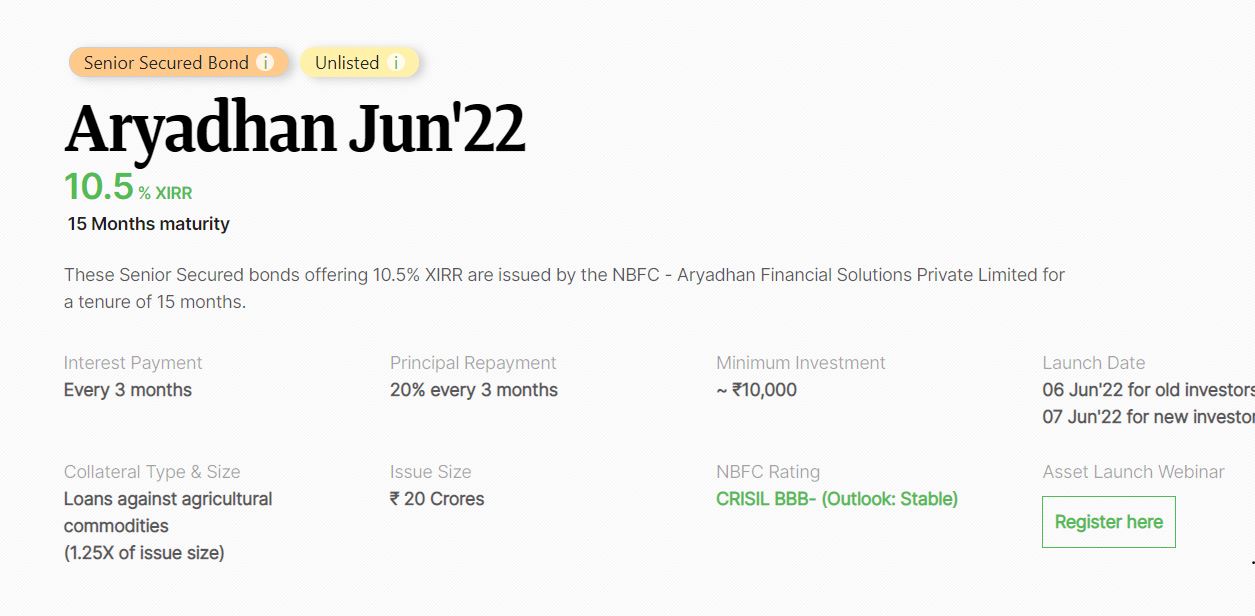Click the Launch Date label
This screenshot has width=1255, height=616.
coord(1094,363)
